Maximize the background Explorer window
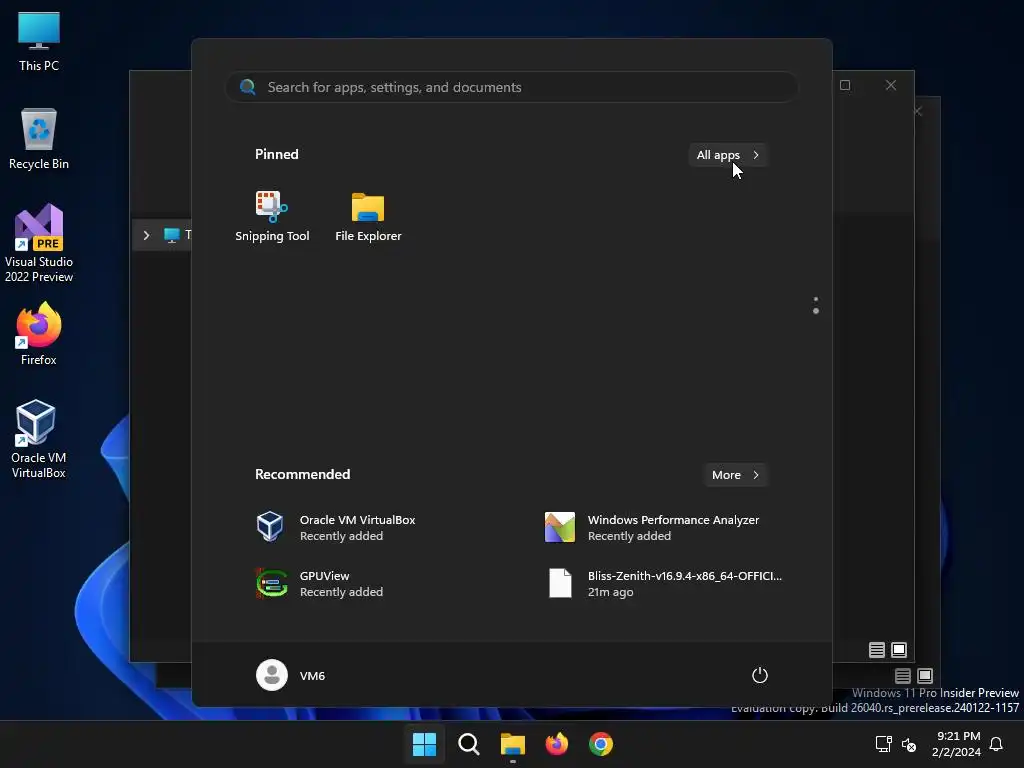The height and width of the screenshot is (768, 1024). [x=845, y=86]
